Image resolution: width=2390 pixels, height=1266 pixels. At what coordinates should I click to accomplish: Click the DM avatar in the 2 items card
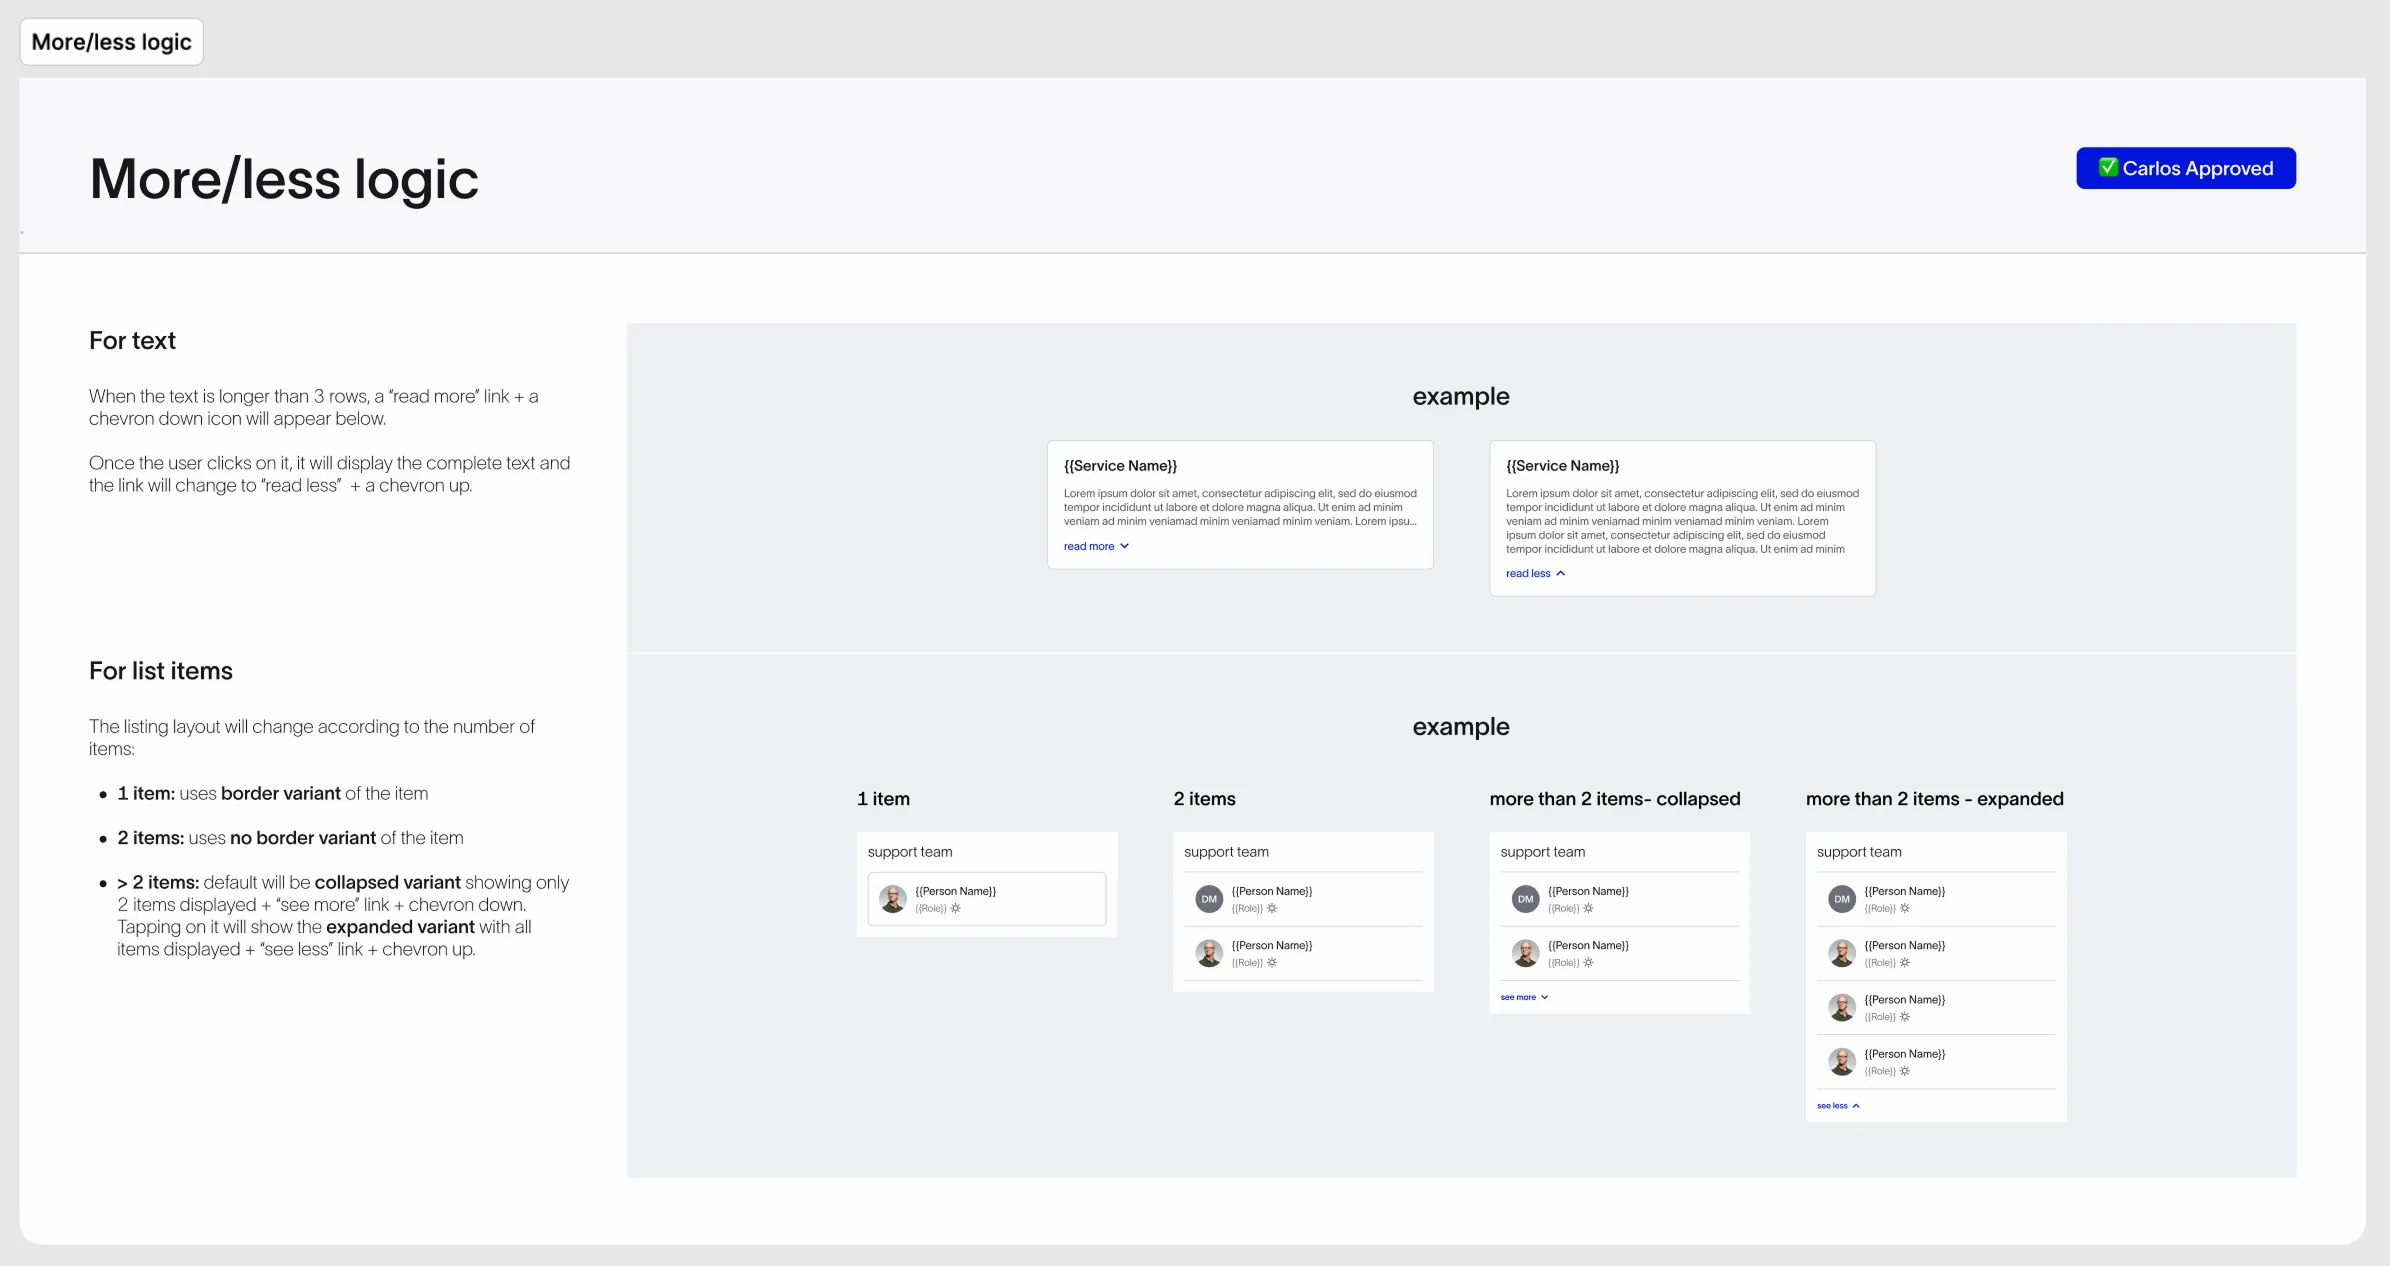coord(1209,899)
